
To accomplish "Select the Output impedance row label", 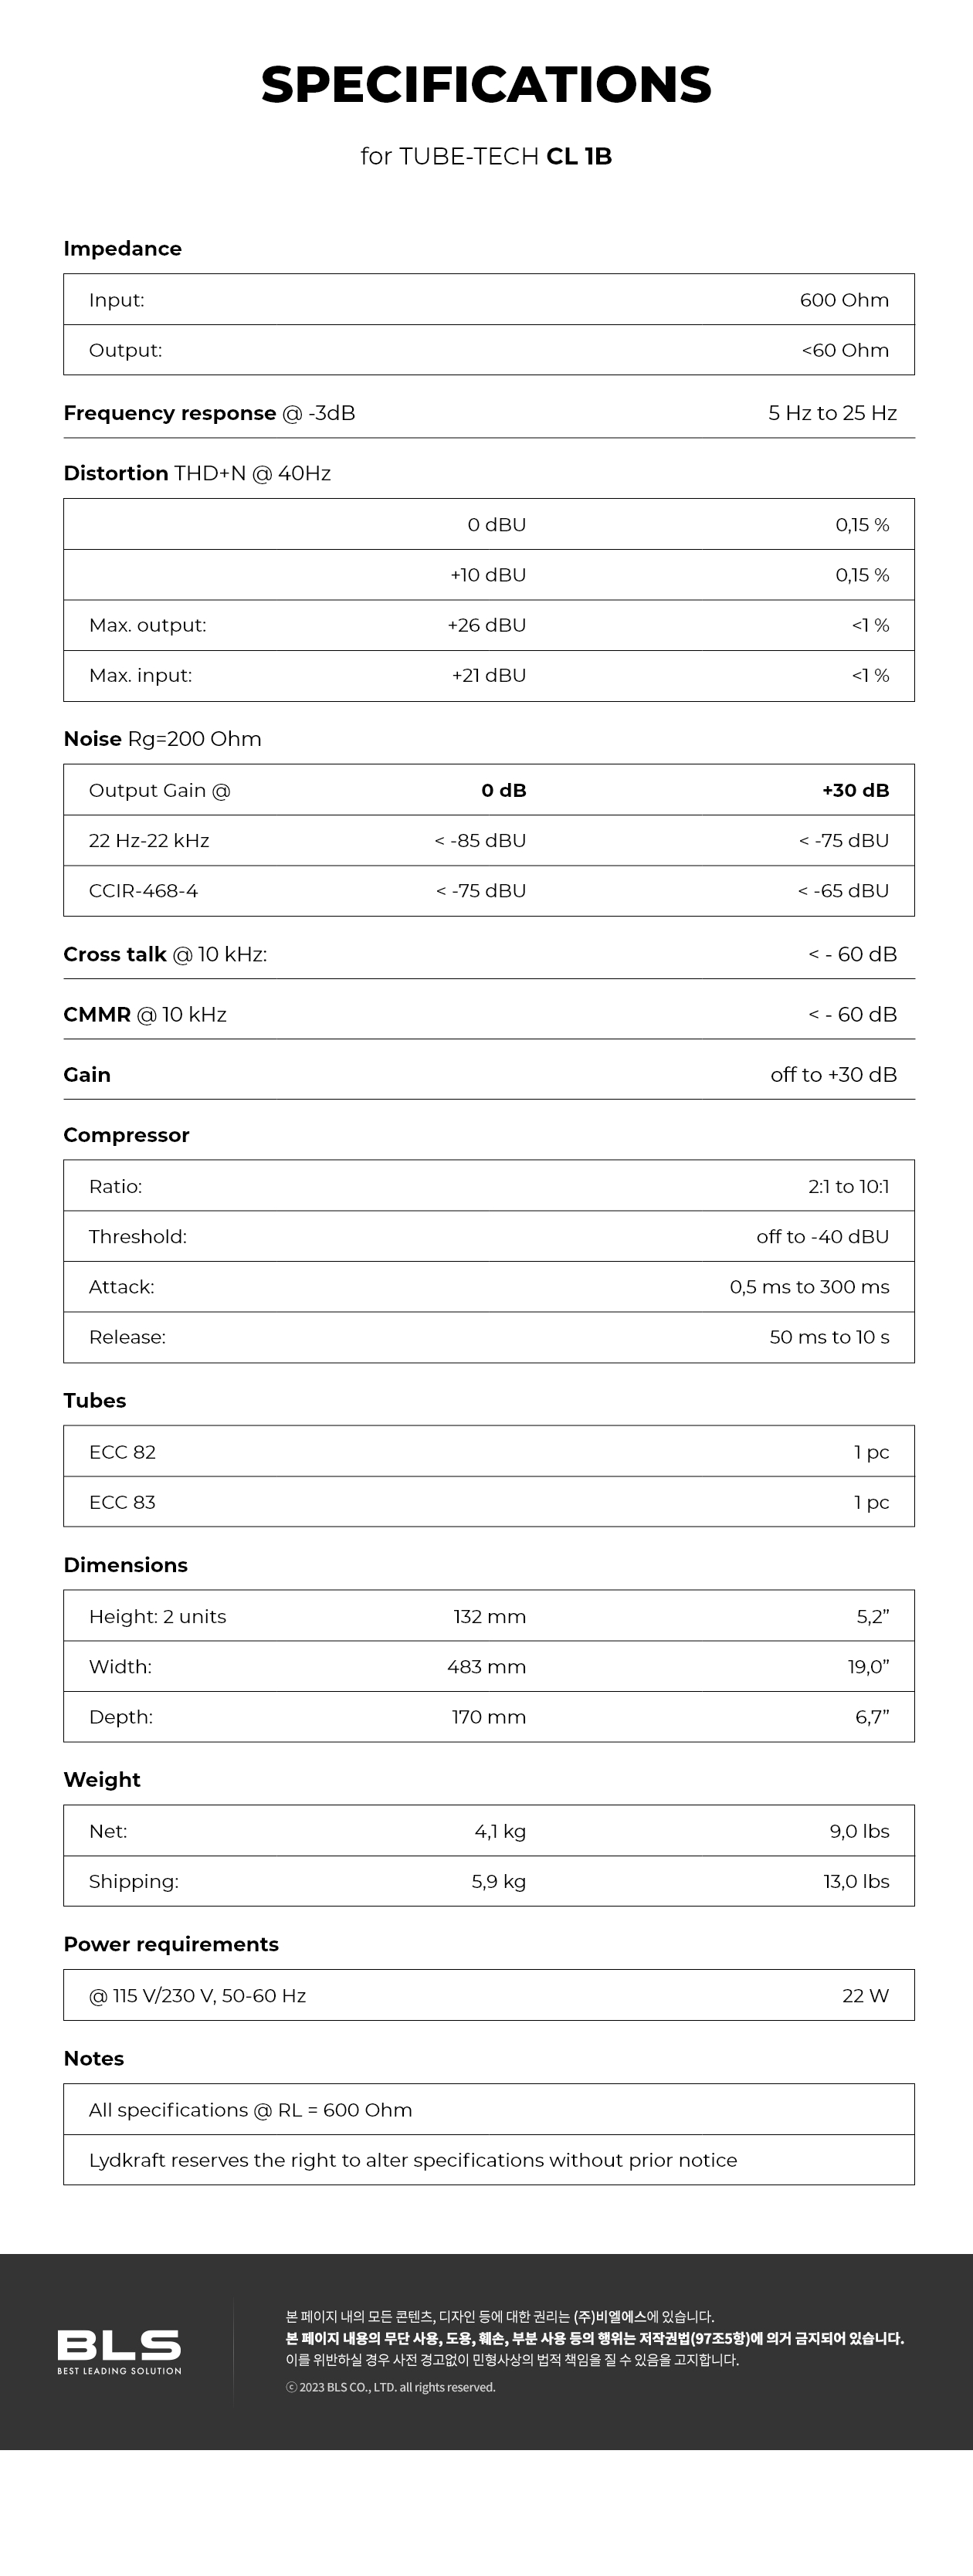I will coord(125,350).
